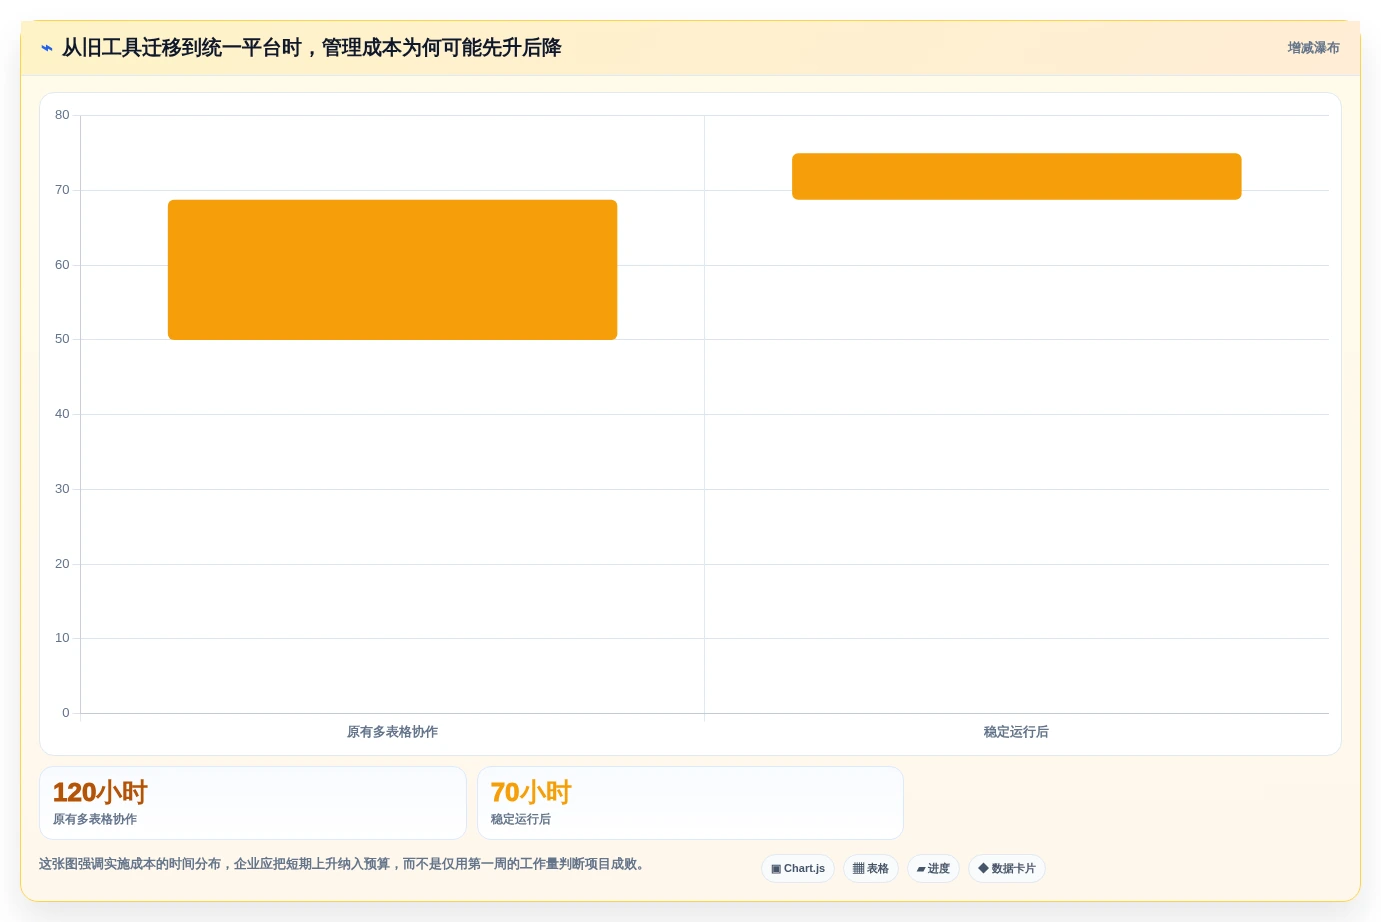The height and width of the screenshot is (922, 1381).
Task: Click the 120小时 value text
Action: point(100,793)
